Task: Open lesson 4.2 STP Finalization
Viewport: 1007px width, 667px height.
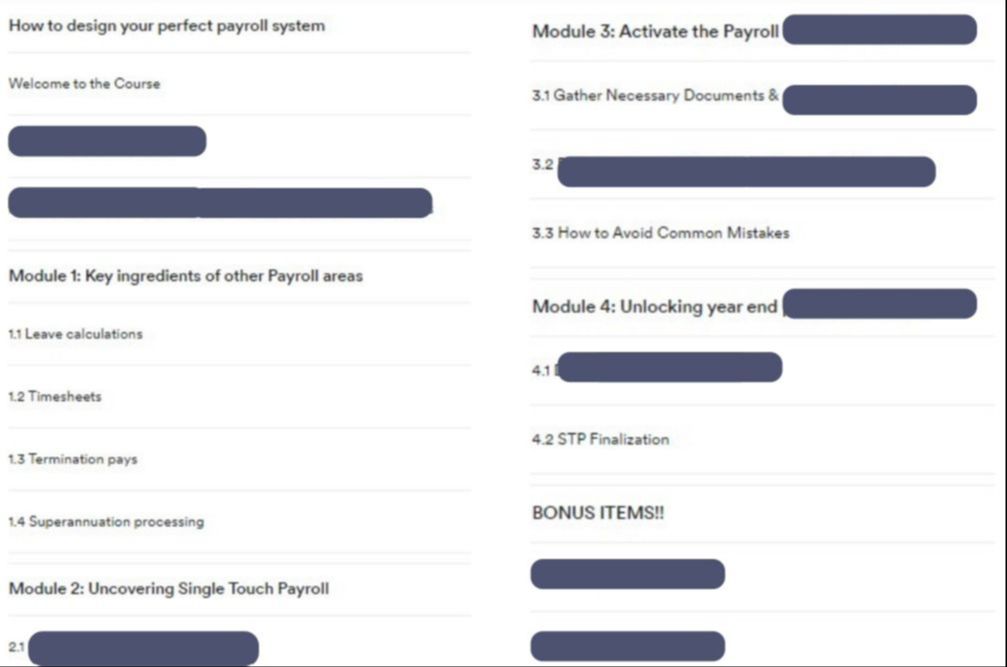Action: (x=600, y=439)
